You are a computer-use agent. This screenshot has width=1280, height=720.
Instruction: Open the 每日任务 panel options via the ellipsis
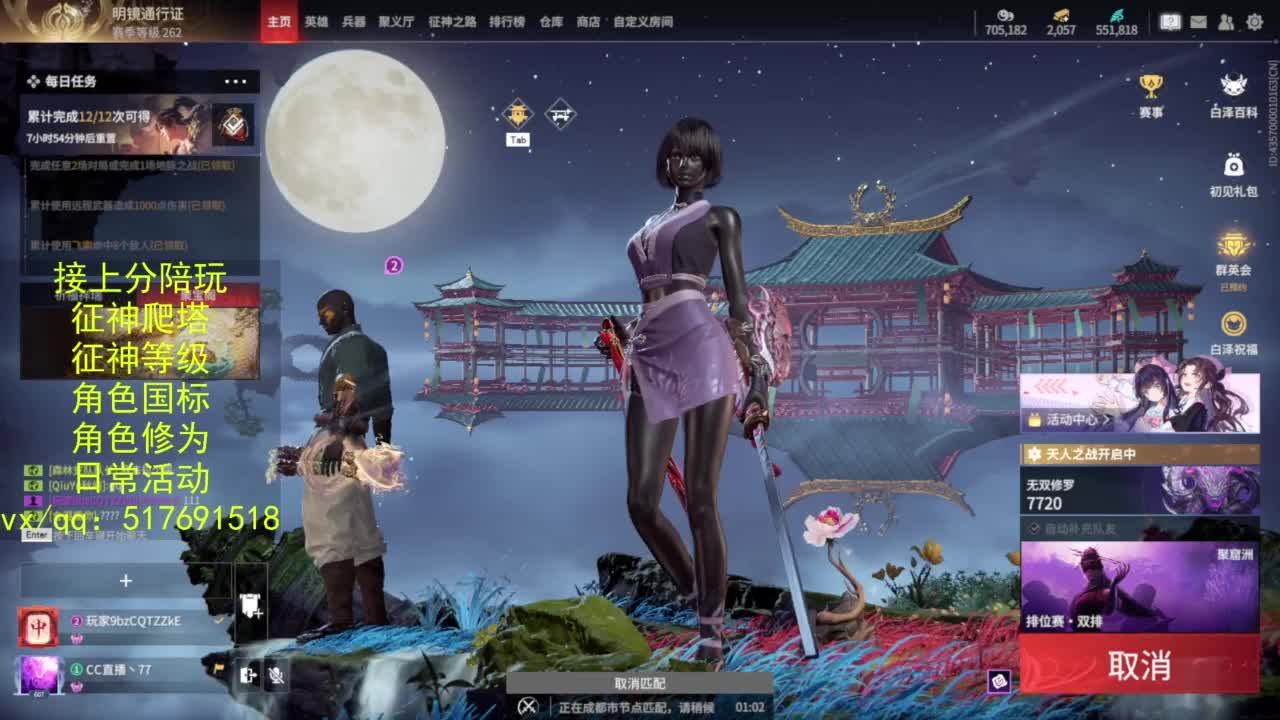(237, 81)
